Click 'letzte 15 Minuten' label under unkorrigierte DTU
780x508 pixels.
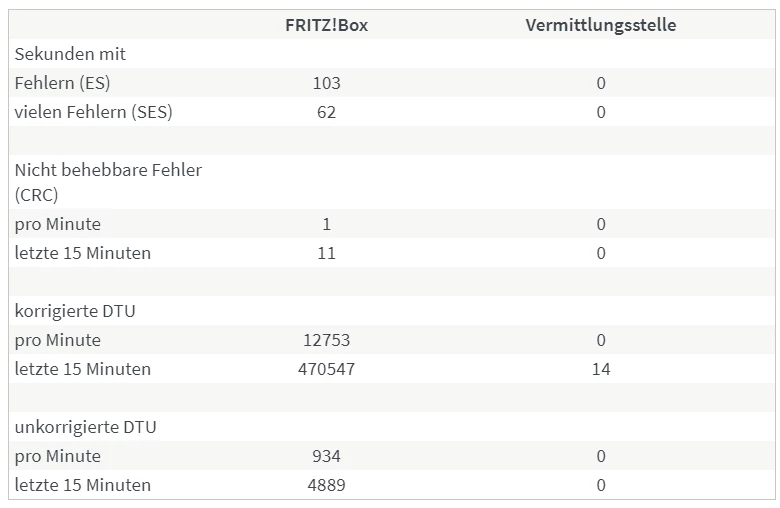(82, 485)
